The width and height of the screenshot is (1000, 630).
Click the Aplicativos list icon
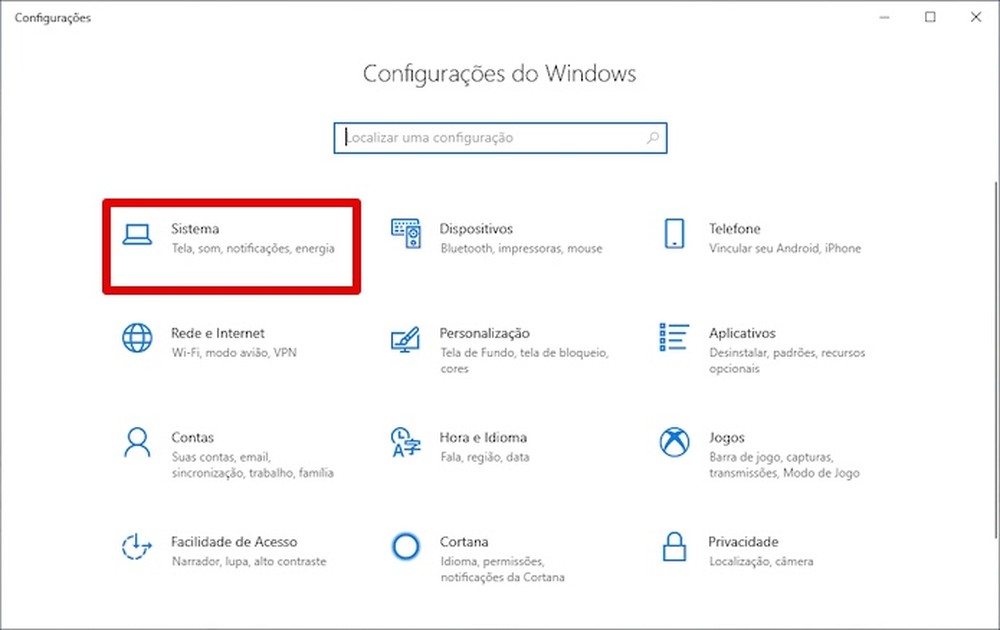pyautogui.click(x=673, y=338)
